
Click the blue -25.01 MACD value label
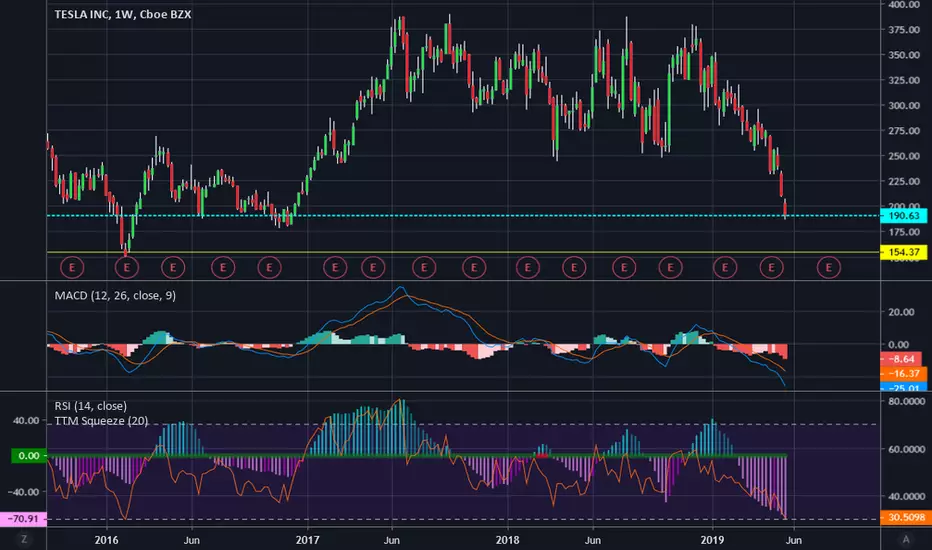point(903,387)
